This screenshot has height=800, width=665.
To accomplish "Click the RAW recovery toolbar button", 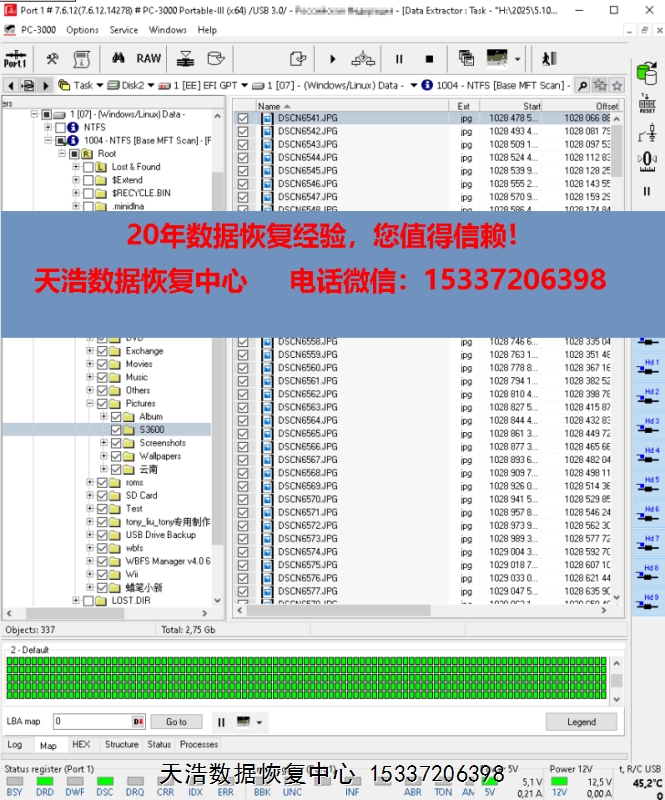I will tap(148, 59).
